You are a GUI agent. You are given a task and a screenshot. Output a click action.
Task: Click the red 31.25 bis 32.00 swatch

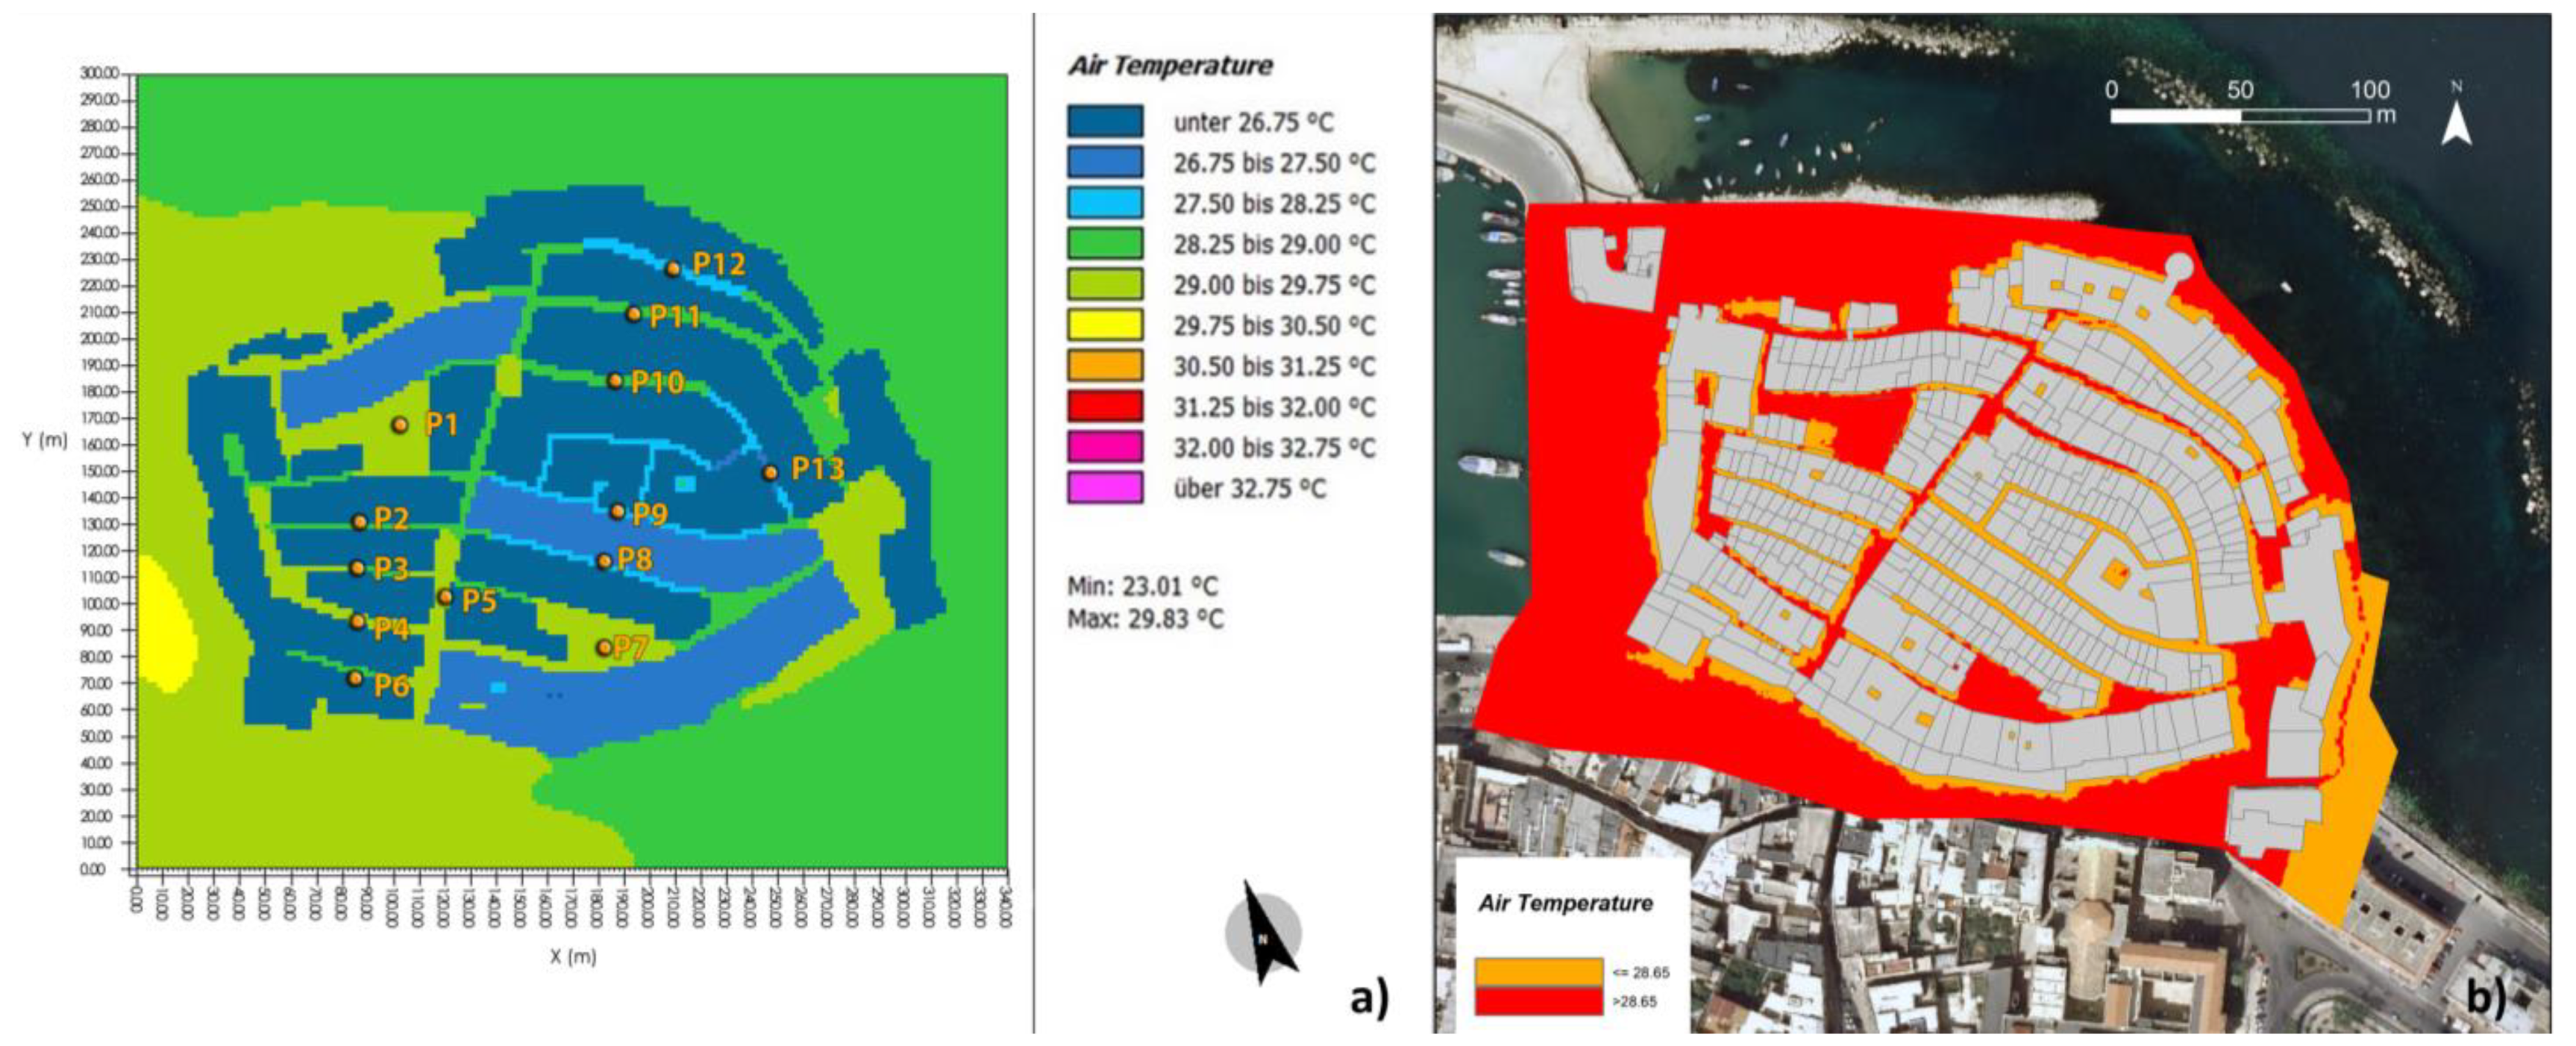pyautogui.click(x=1105, y=407)
